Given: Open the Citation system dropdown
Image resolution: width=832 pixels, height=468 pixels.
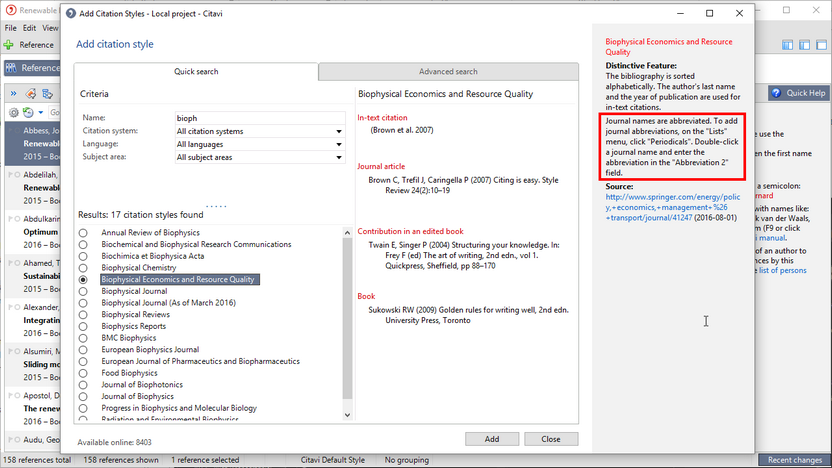Looking at the screenshot, I should [x=339, y=131].
